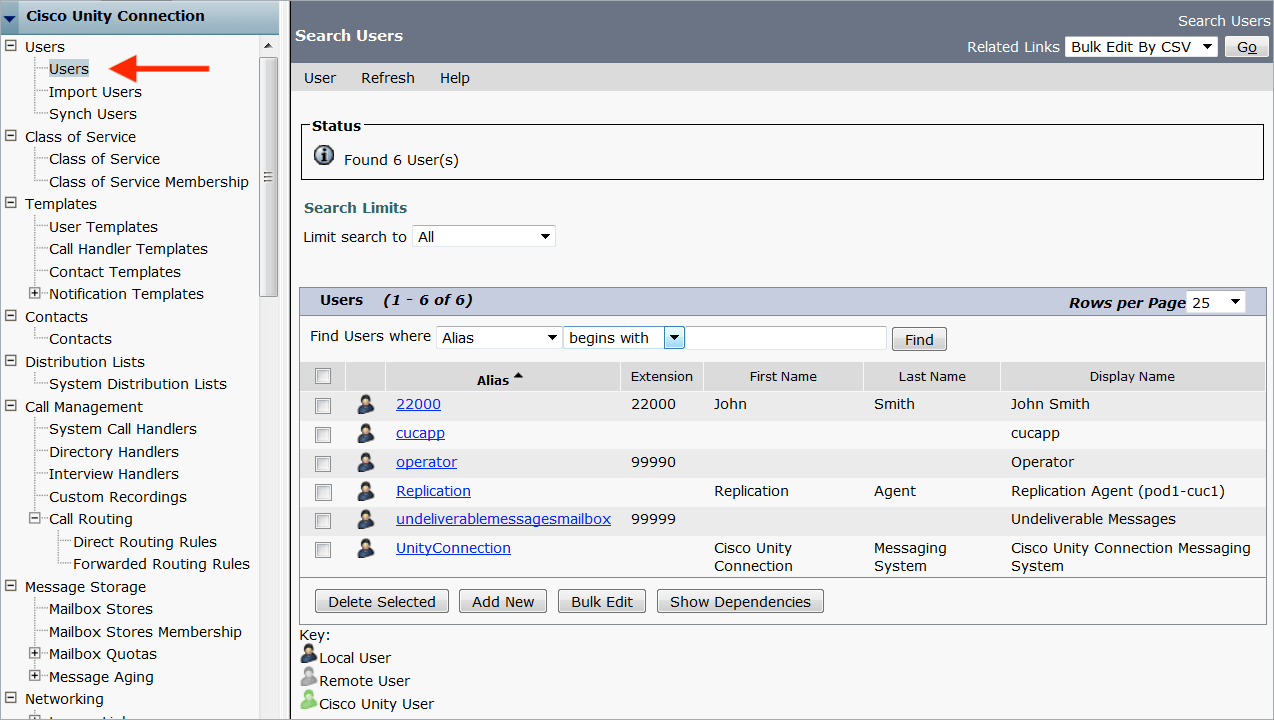The width and height of the screenshot is (1274, 720).
Task: Open the User menu
Action: point(320,78)
